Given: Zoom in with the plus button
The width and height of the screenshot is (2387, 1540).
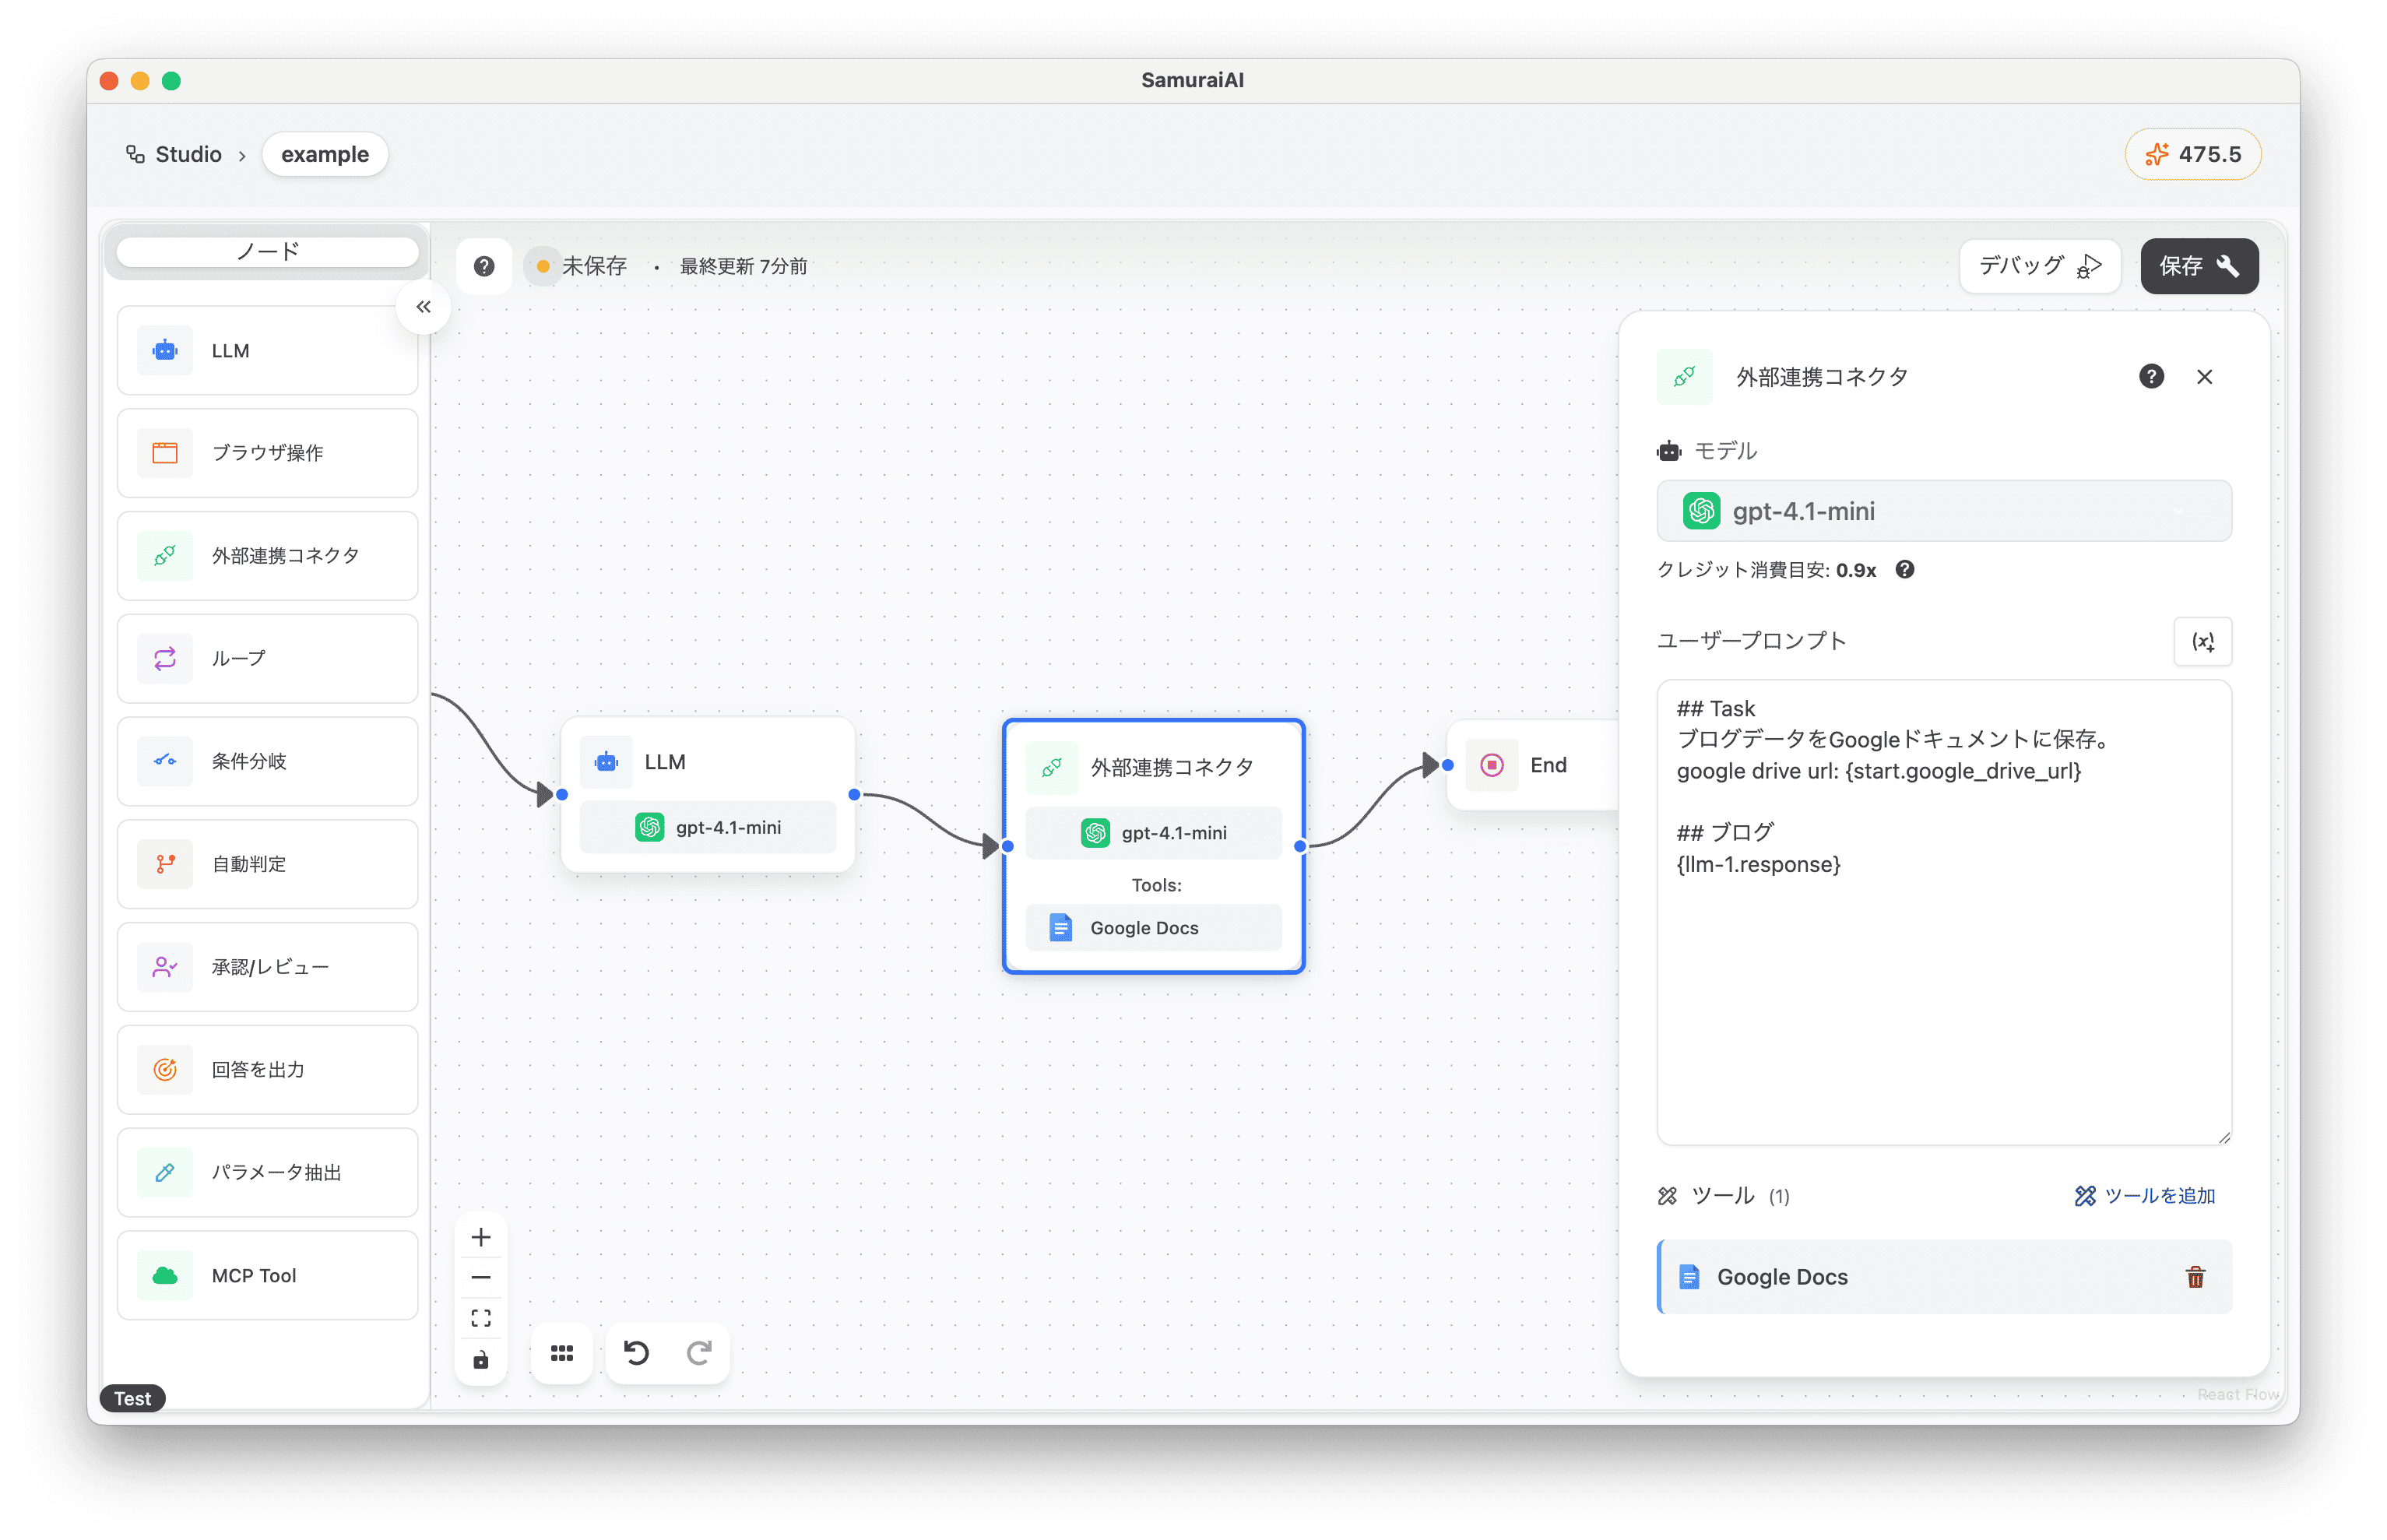Looking at the screenshot, I should [x=481, y=1237].
